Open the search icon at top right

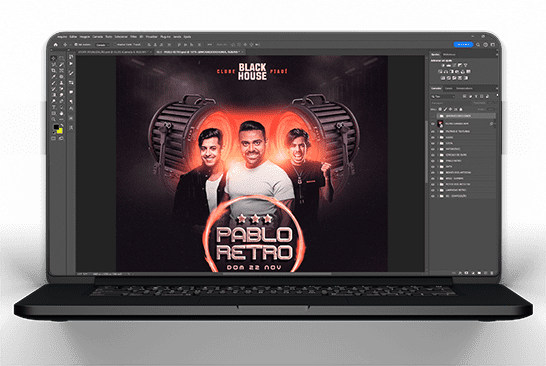click(478, 45)
